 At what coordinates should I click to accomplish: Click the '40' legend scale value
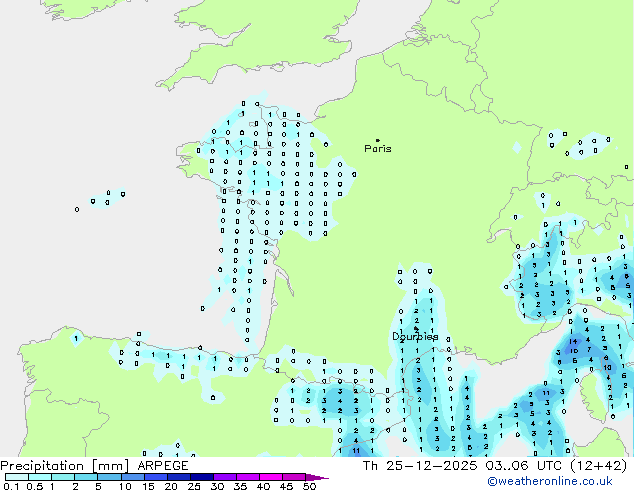(x=263, y=486)
